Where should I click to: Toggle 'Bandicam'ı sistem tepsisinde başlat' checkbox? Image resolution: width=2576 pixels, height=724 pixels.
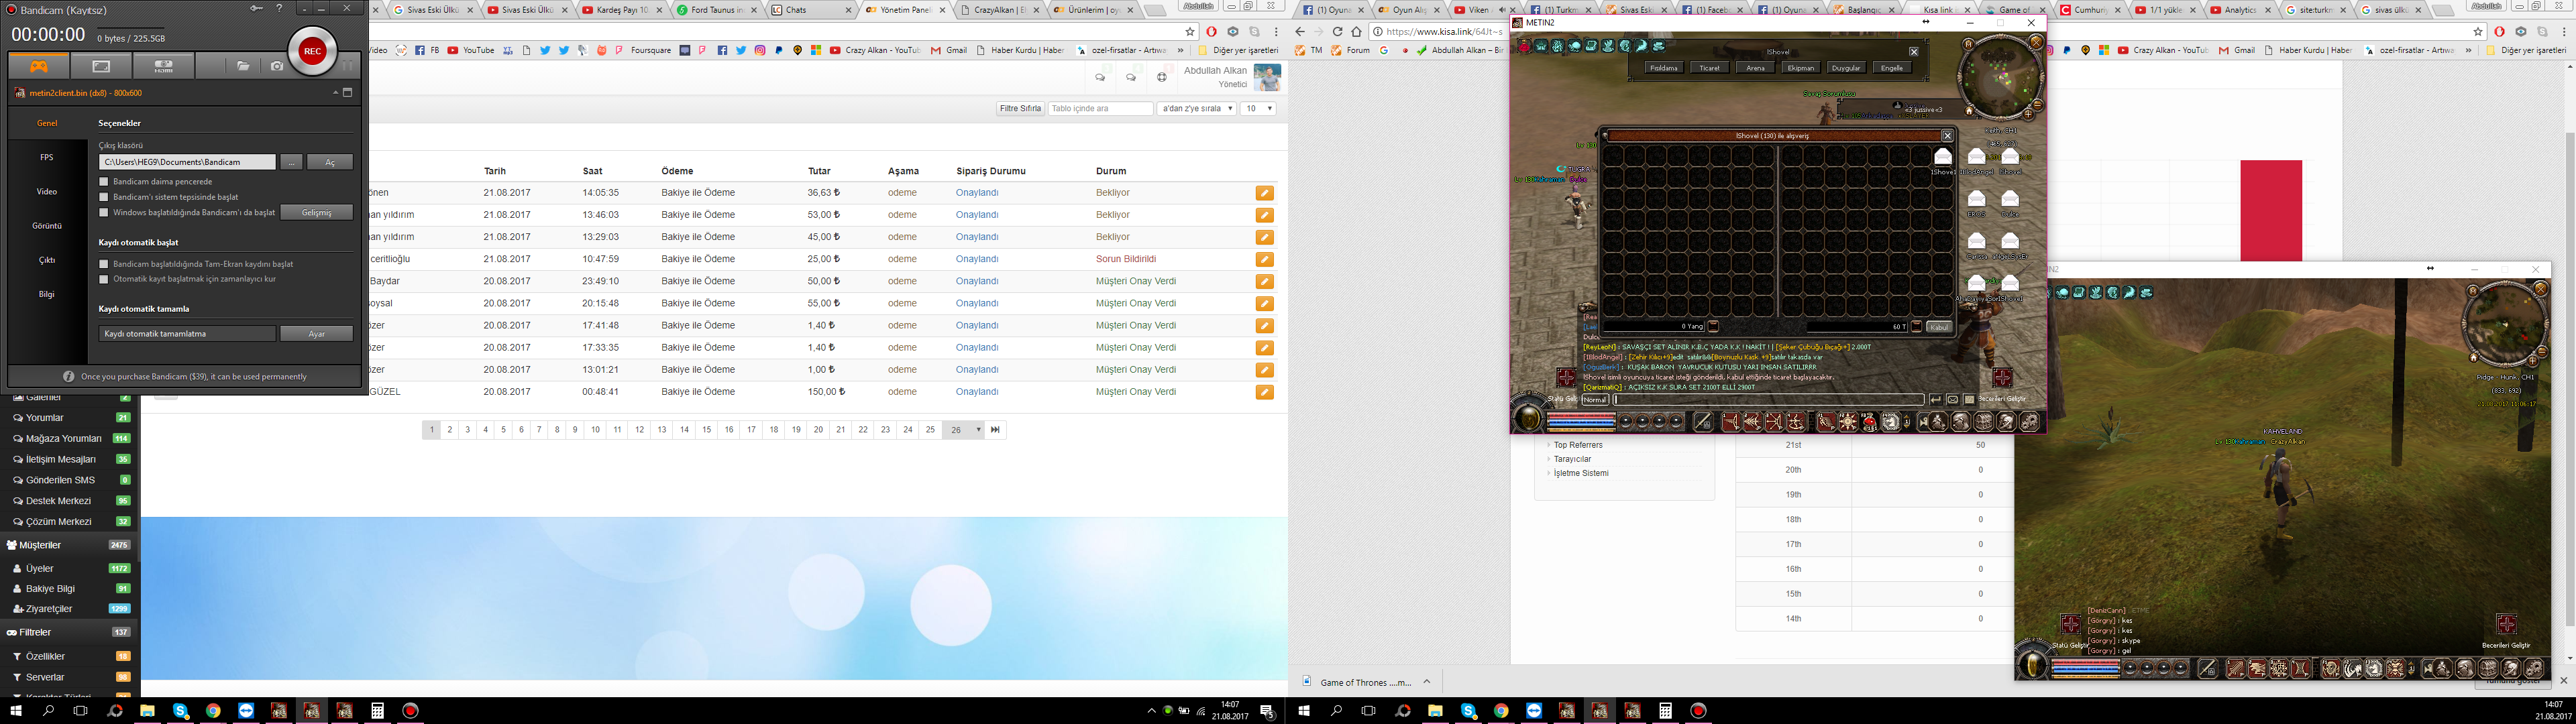pyautogui.click(x=104, y=197)
